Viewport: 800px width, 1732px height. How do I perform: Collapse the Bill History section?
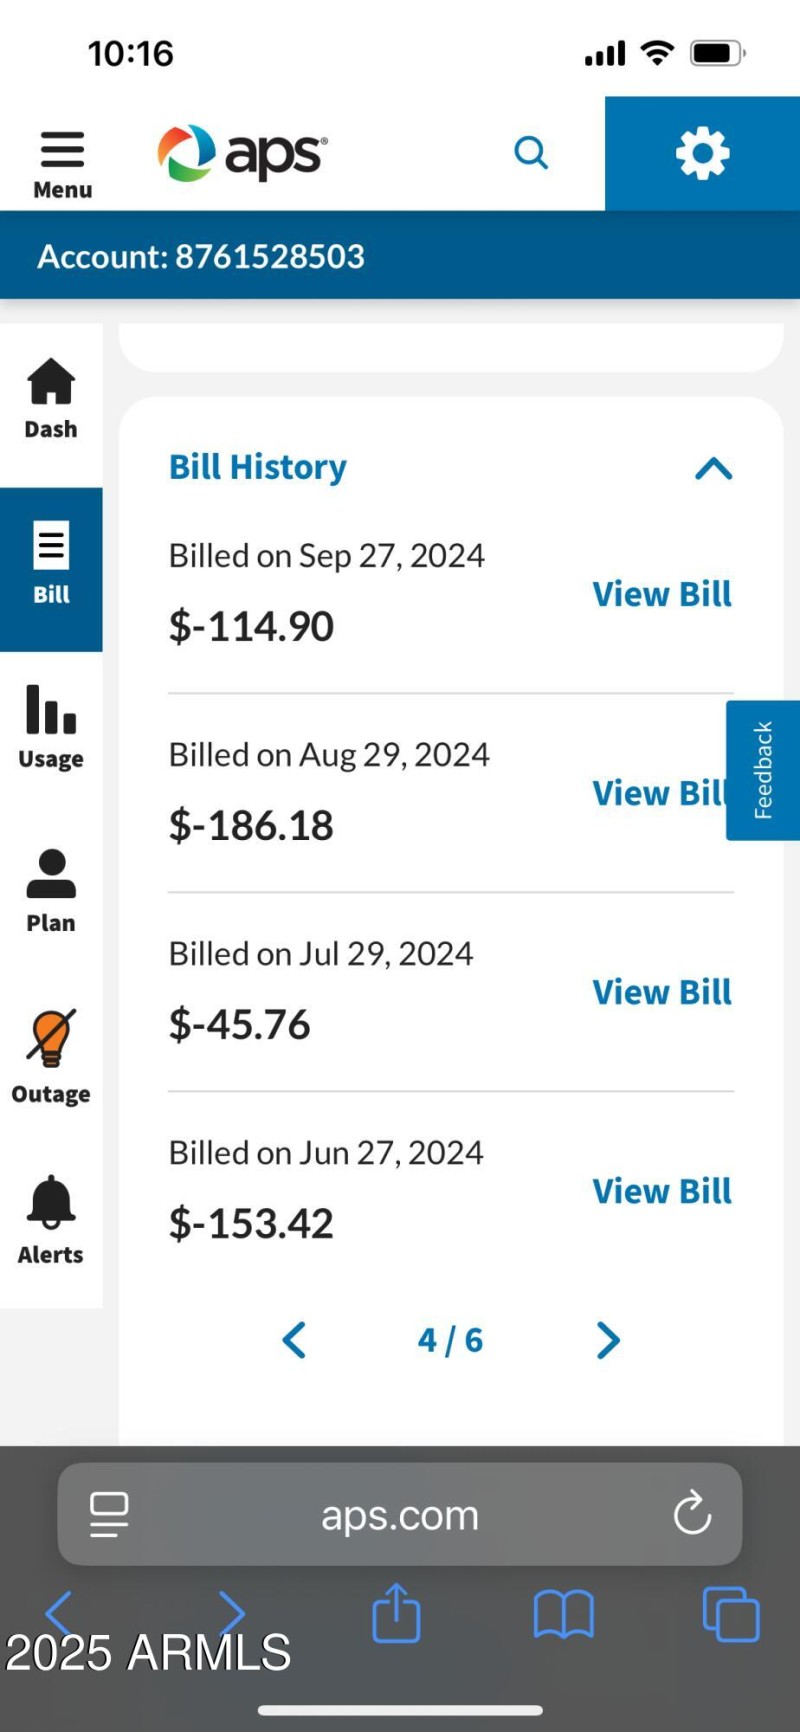pos(713,468)
